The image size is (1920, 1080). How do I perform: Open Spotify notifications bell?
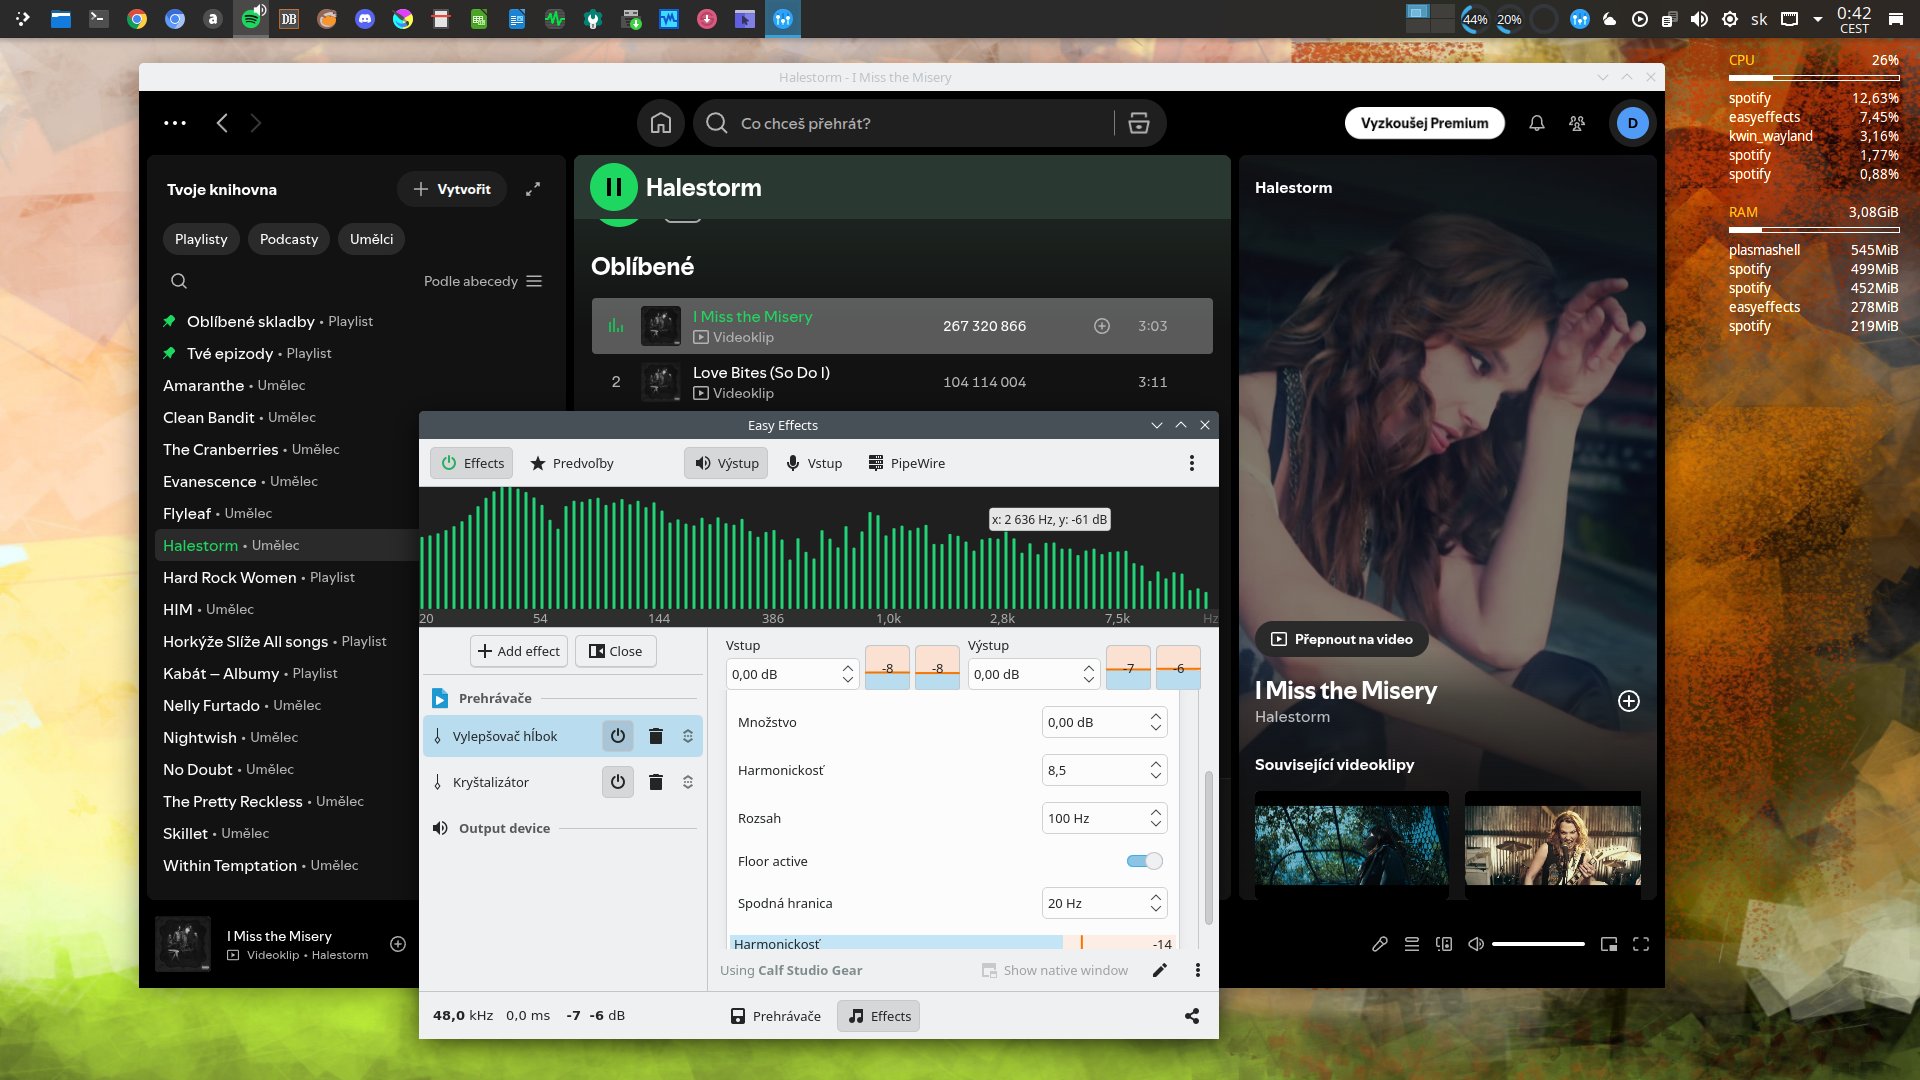coord(1537,123)
